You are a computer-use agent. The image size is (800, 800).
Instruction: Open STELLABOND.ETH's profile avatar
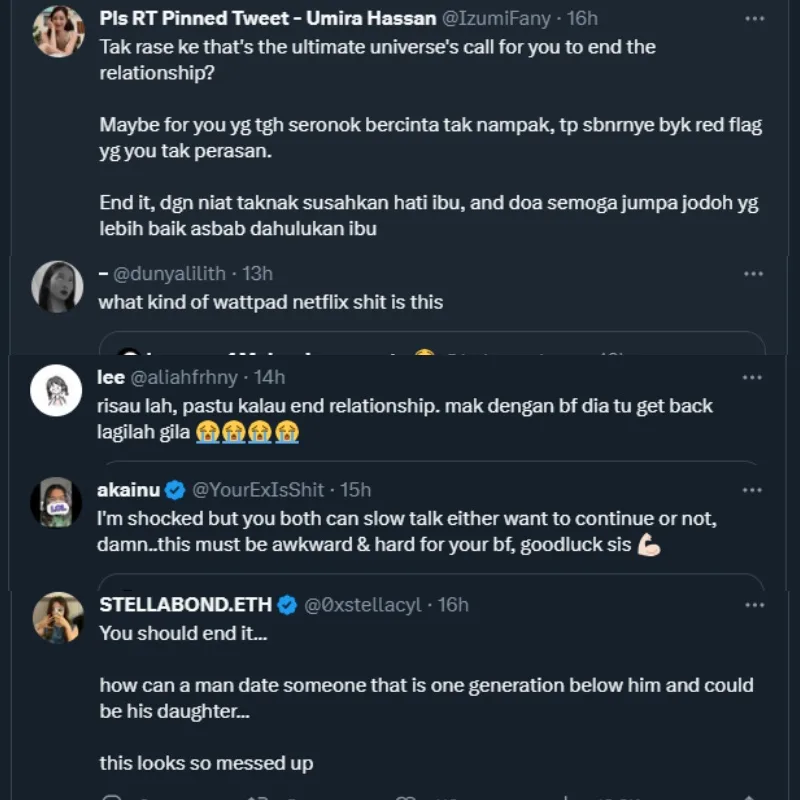tap(57, 617)
